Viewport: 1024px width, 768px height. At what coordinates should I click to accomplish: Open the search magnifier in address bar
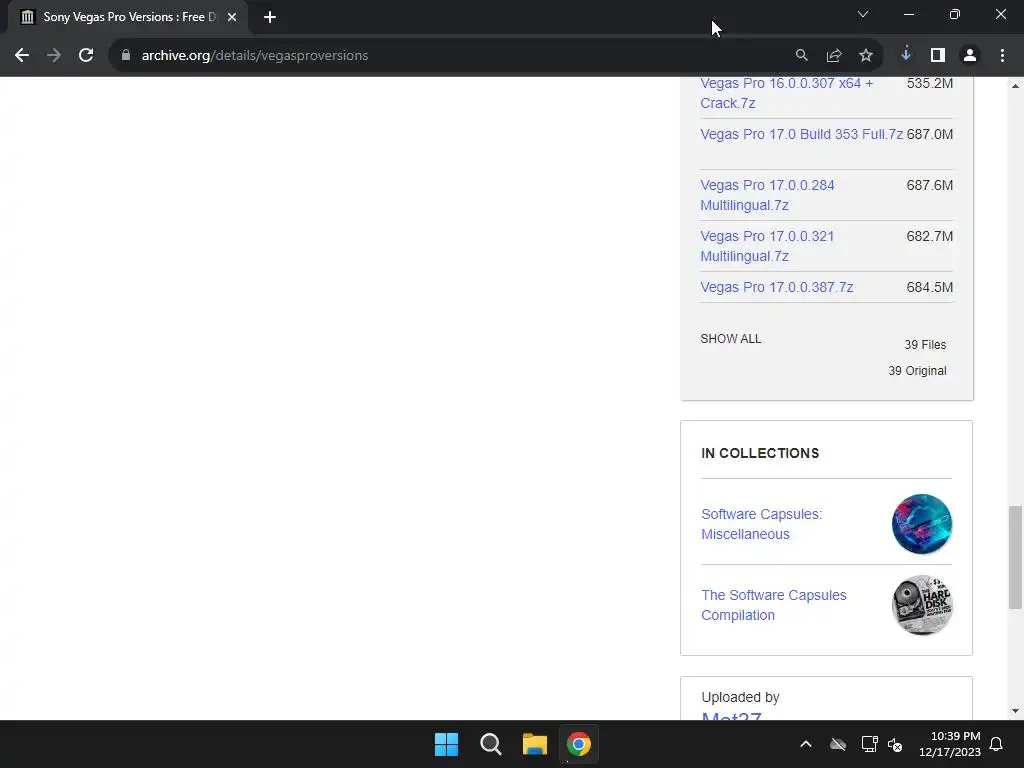click(x=801, y=56)
